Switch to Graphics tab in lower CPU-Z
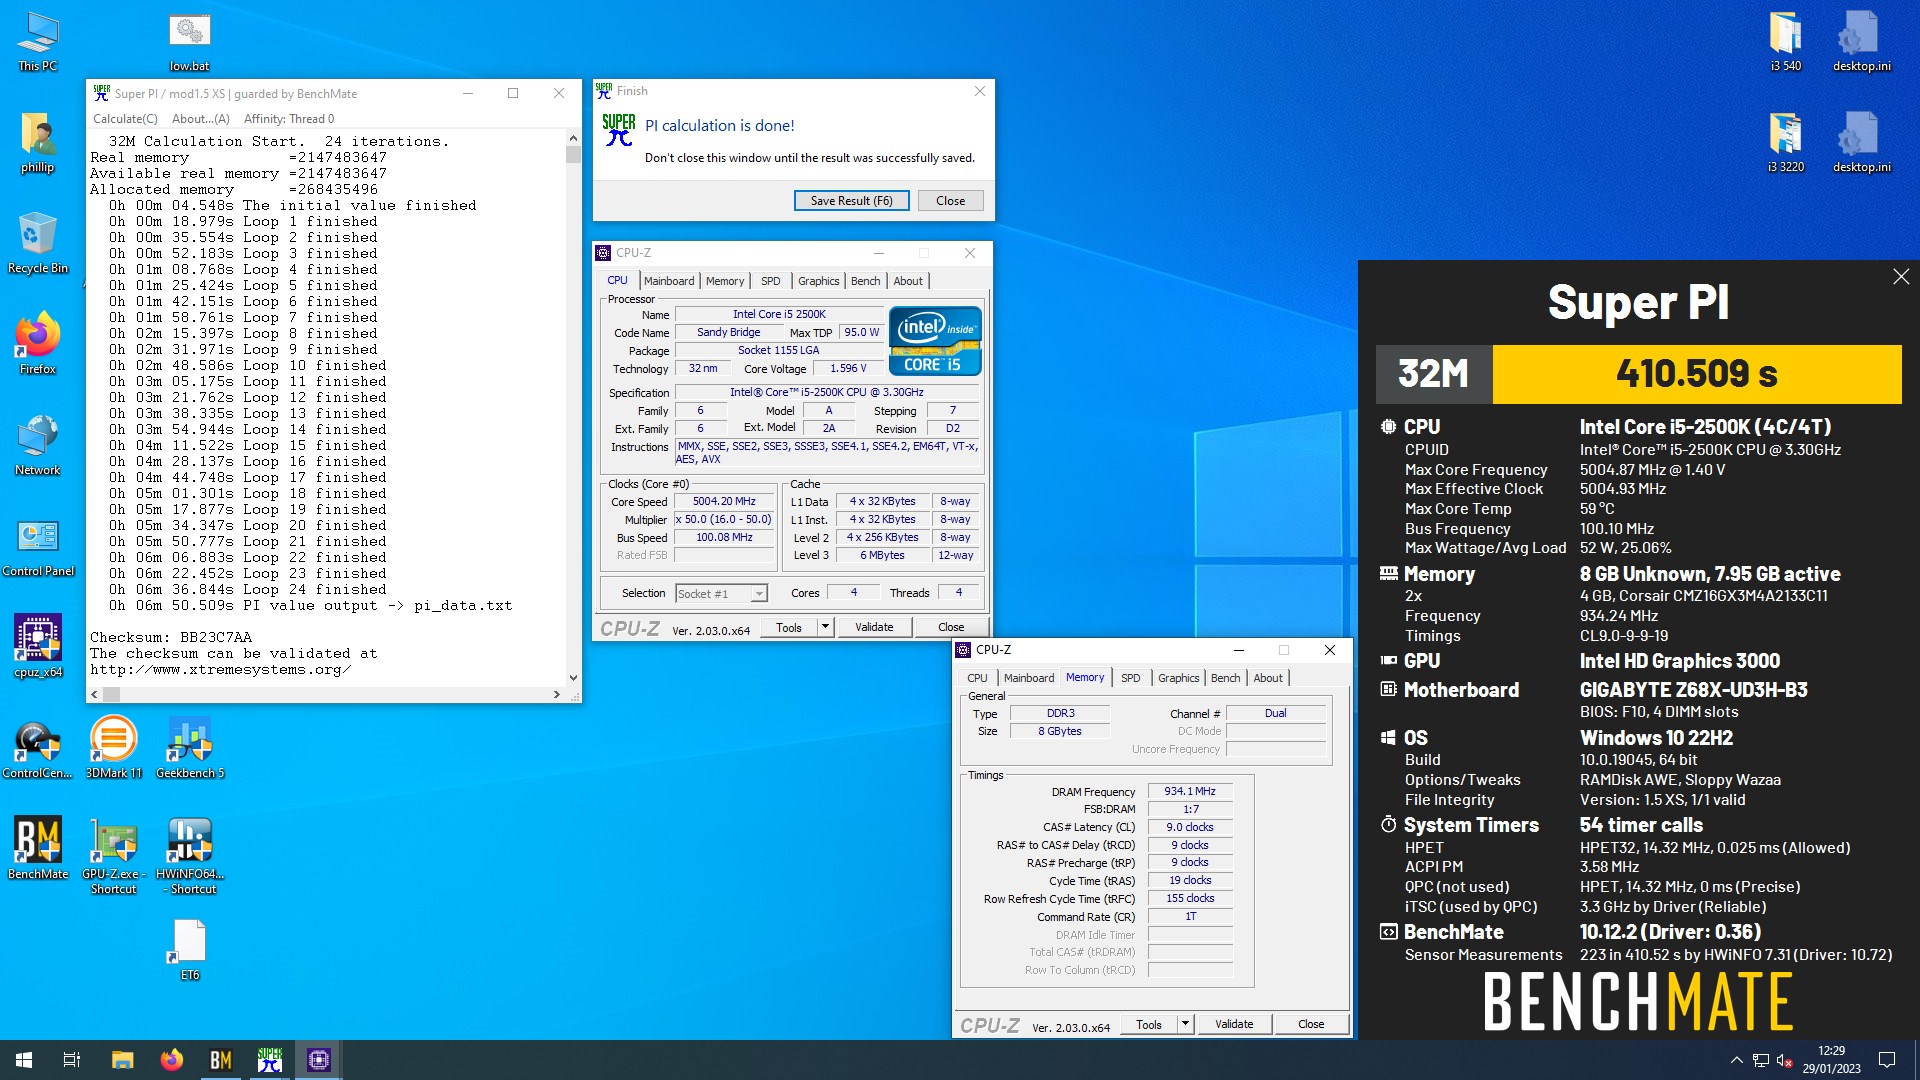1920x1080 pixels. pyautogui.click(x=1178, y=678)
